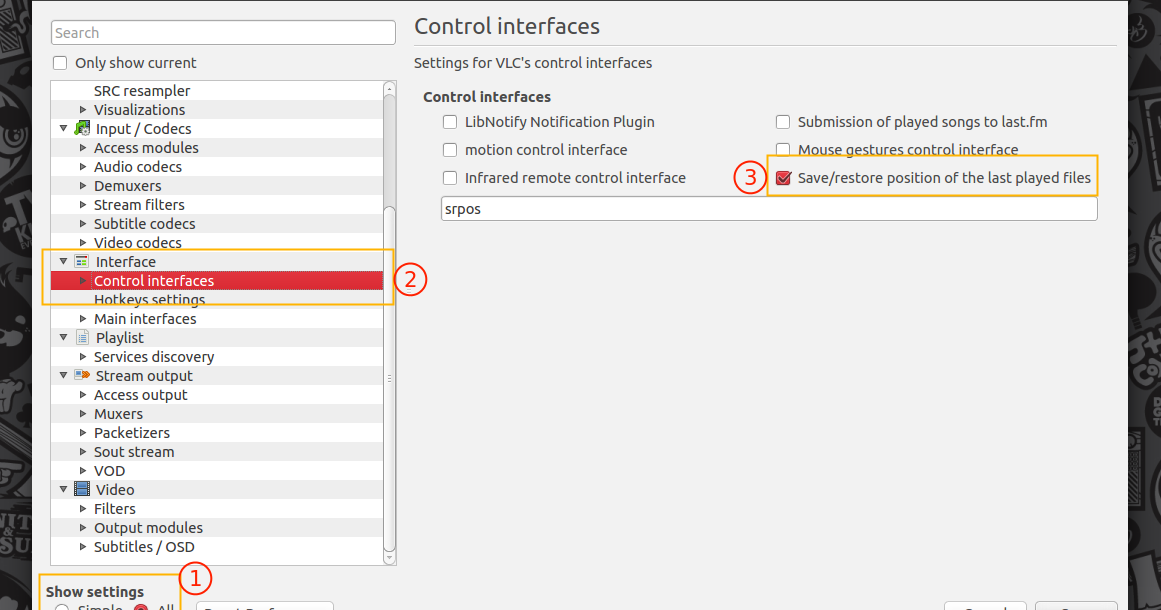The image size is (1161, 610).
Task: Expand the Visualizations entry
Action: point(85,109)
